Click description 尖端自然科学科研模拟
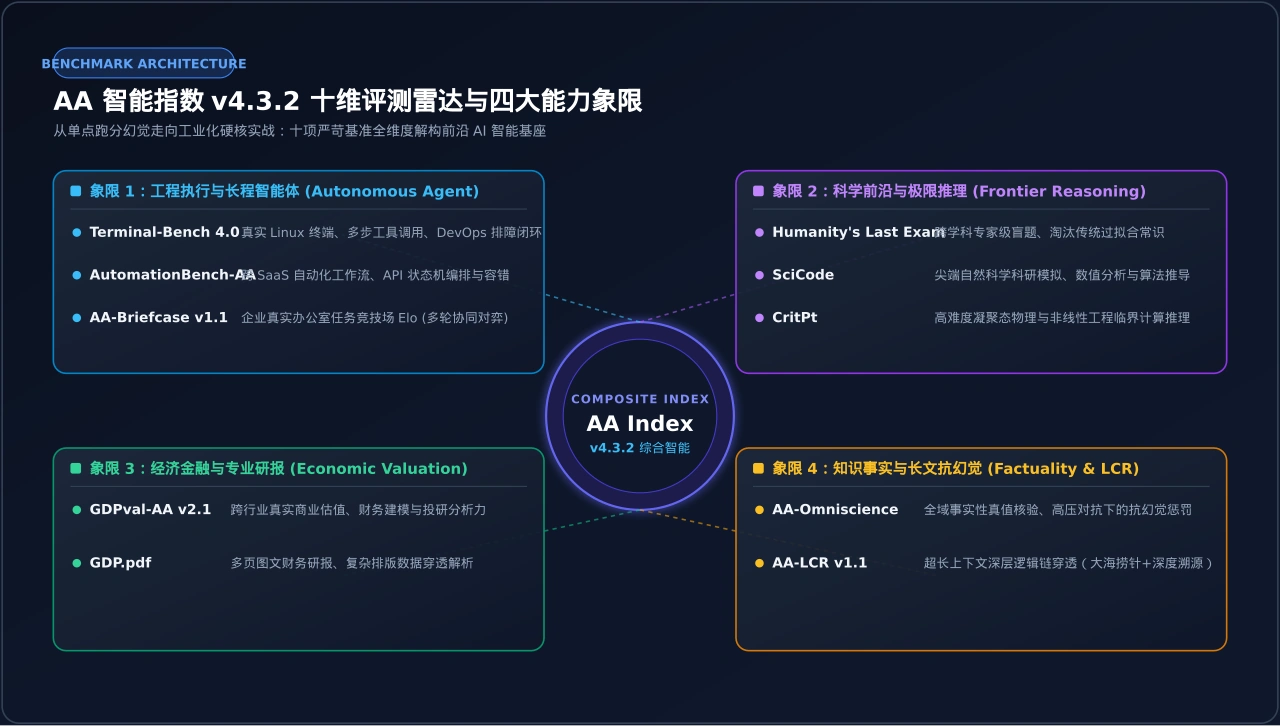 click(1062, 275)
